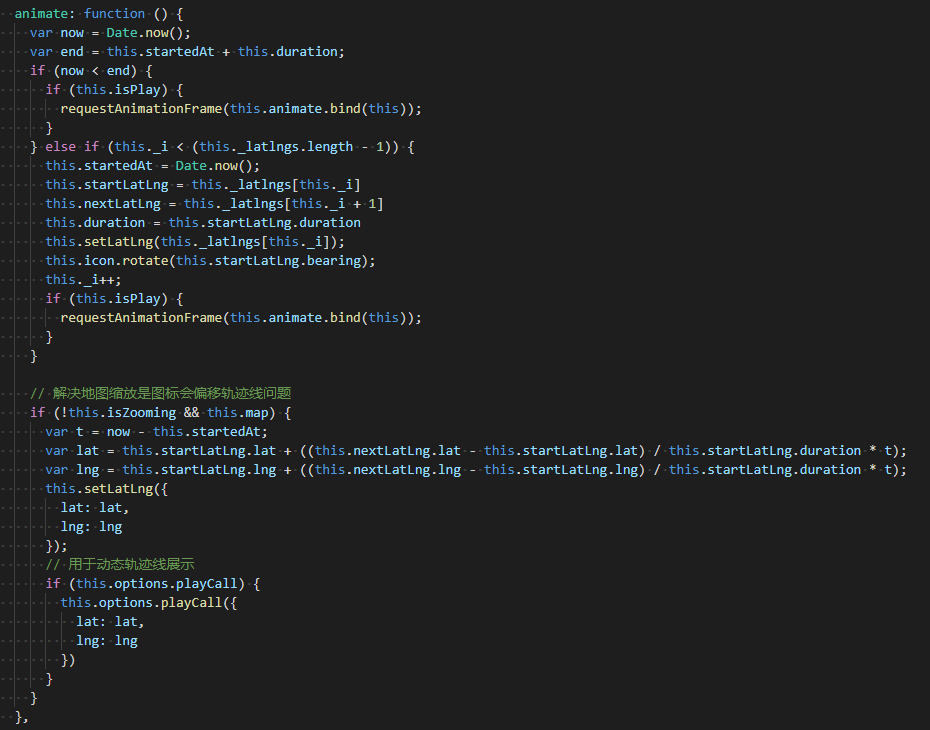Click line 'this.nextLatLng = this._latlngs[this._i + 1]'
The width and height of the screenshot is (930, 730).
(x=214, y=203)
